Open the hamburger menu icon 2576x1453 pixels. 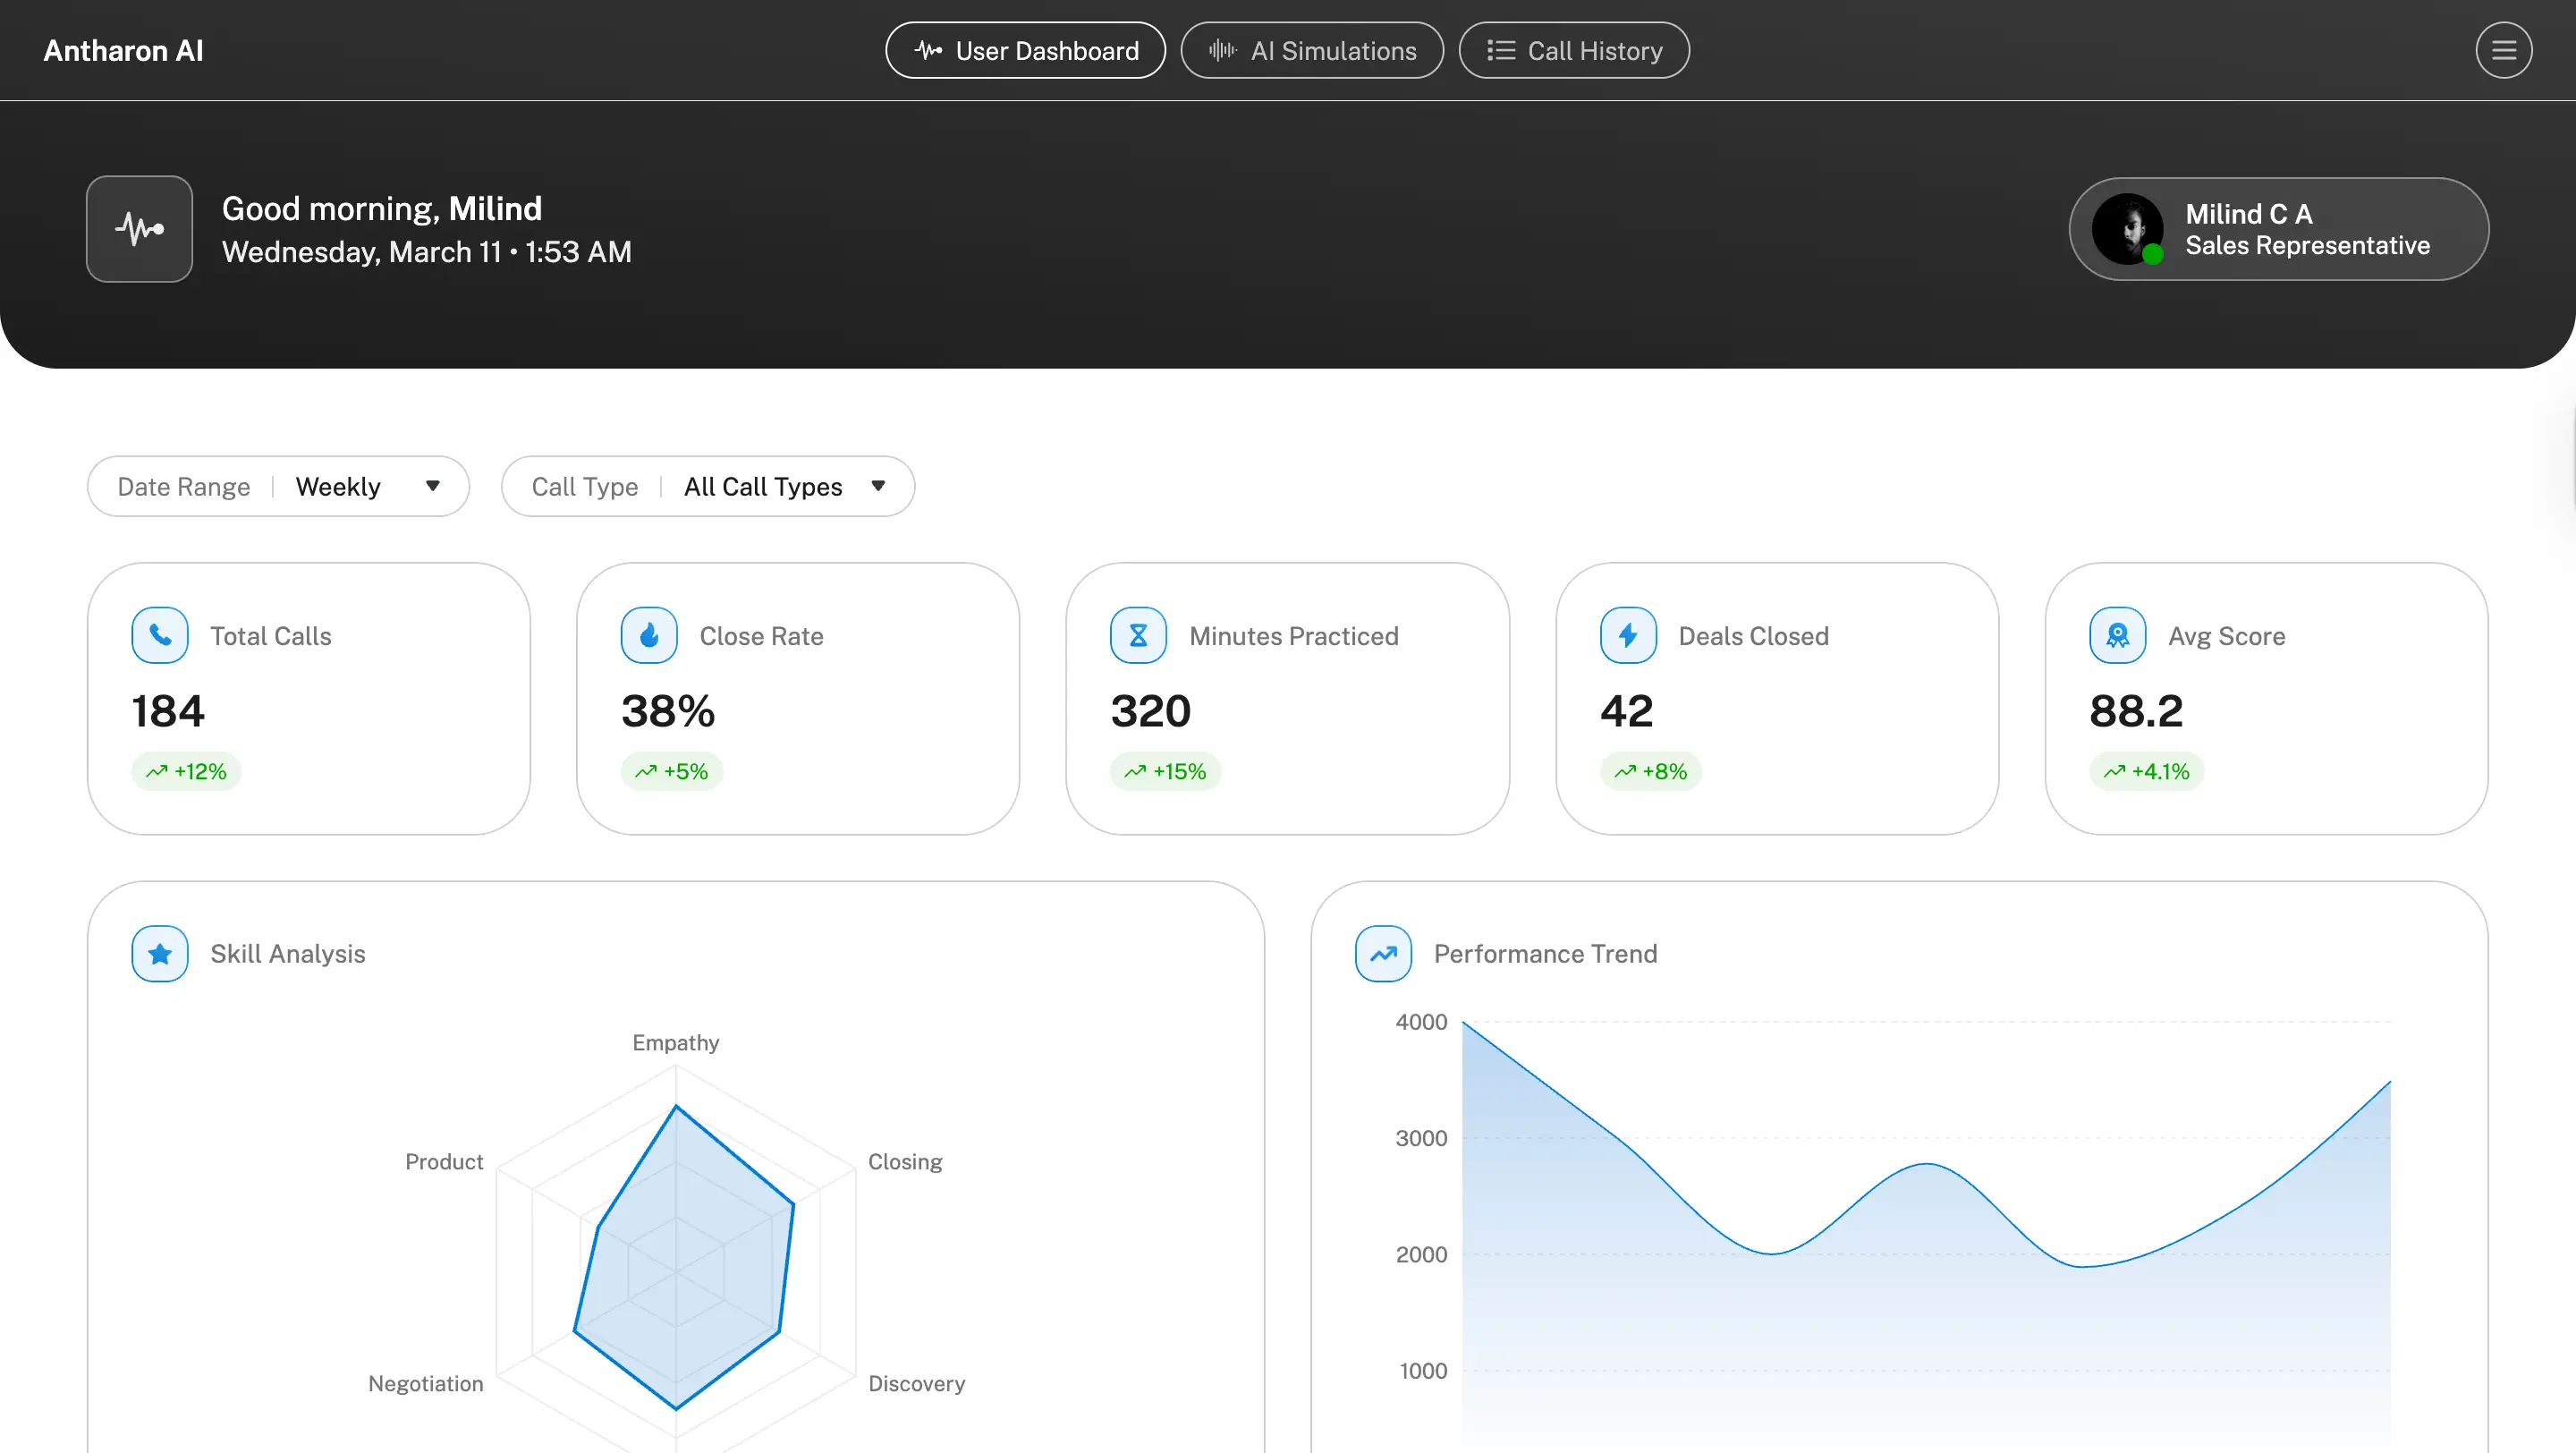2503,50
